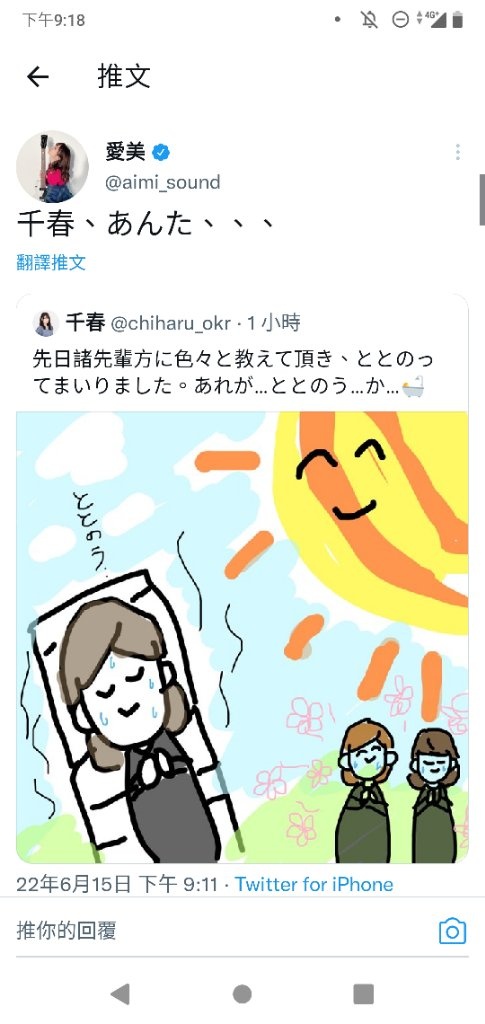This screenshot has width=485, height=1024.
Task: Tap the Twitter for iPhone source link
Action: tap(314, 885)
